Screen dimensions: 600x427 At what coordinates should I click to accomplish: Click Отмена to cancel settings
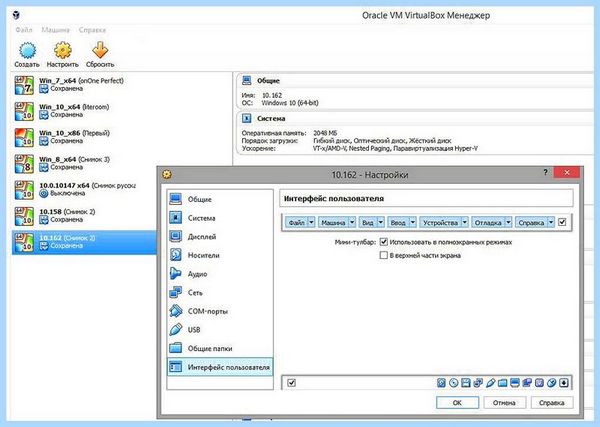(x=504, y=403)
